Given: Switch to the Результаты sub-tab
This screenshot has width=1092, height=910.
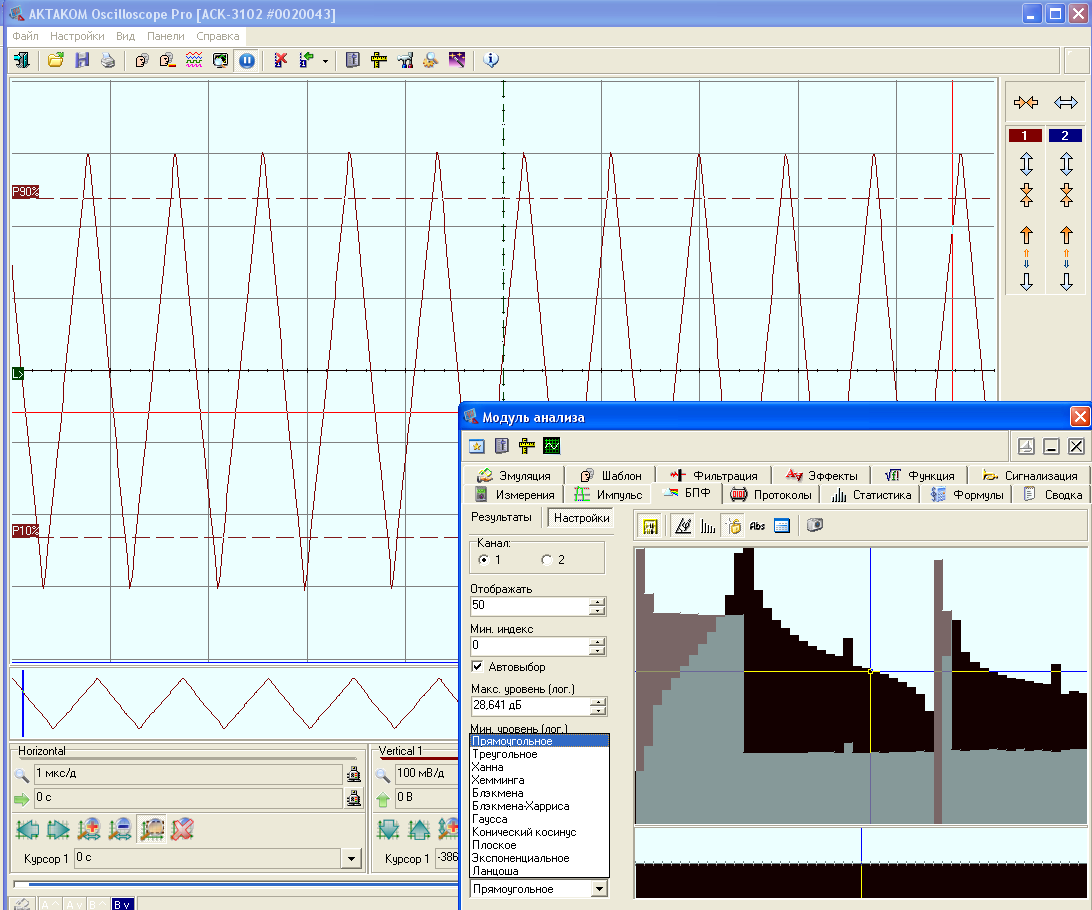Looking at the screenshot, I should tap(502, 518).
